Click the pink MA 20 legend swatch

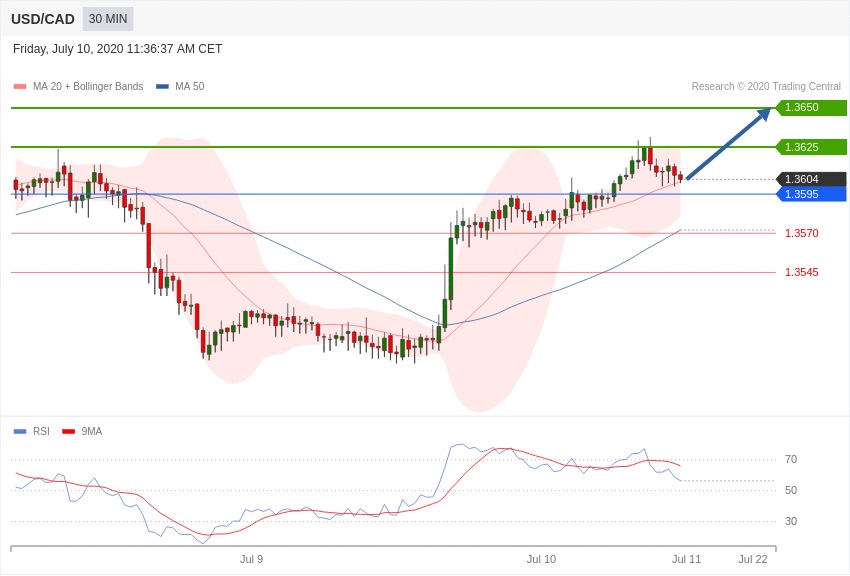[x=20, y=86]
